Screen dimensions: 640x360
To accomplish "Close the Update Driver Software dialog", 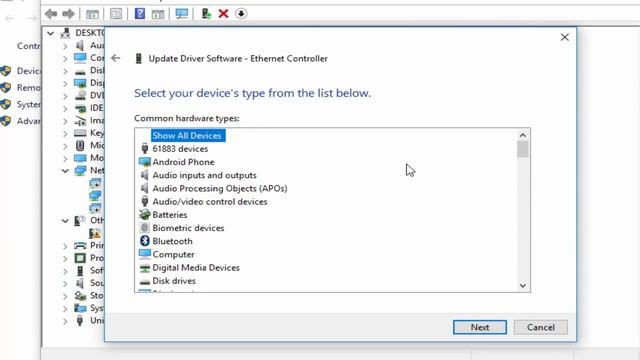I will 564,38.
